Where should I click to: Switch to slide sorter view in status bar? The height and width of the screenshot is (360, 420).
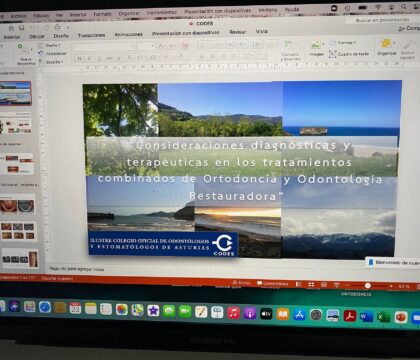click(x=311, y=284)
